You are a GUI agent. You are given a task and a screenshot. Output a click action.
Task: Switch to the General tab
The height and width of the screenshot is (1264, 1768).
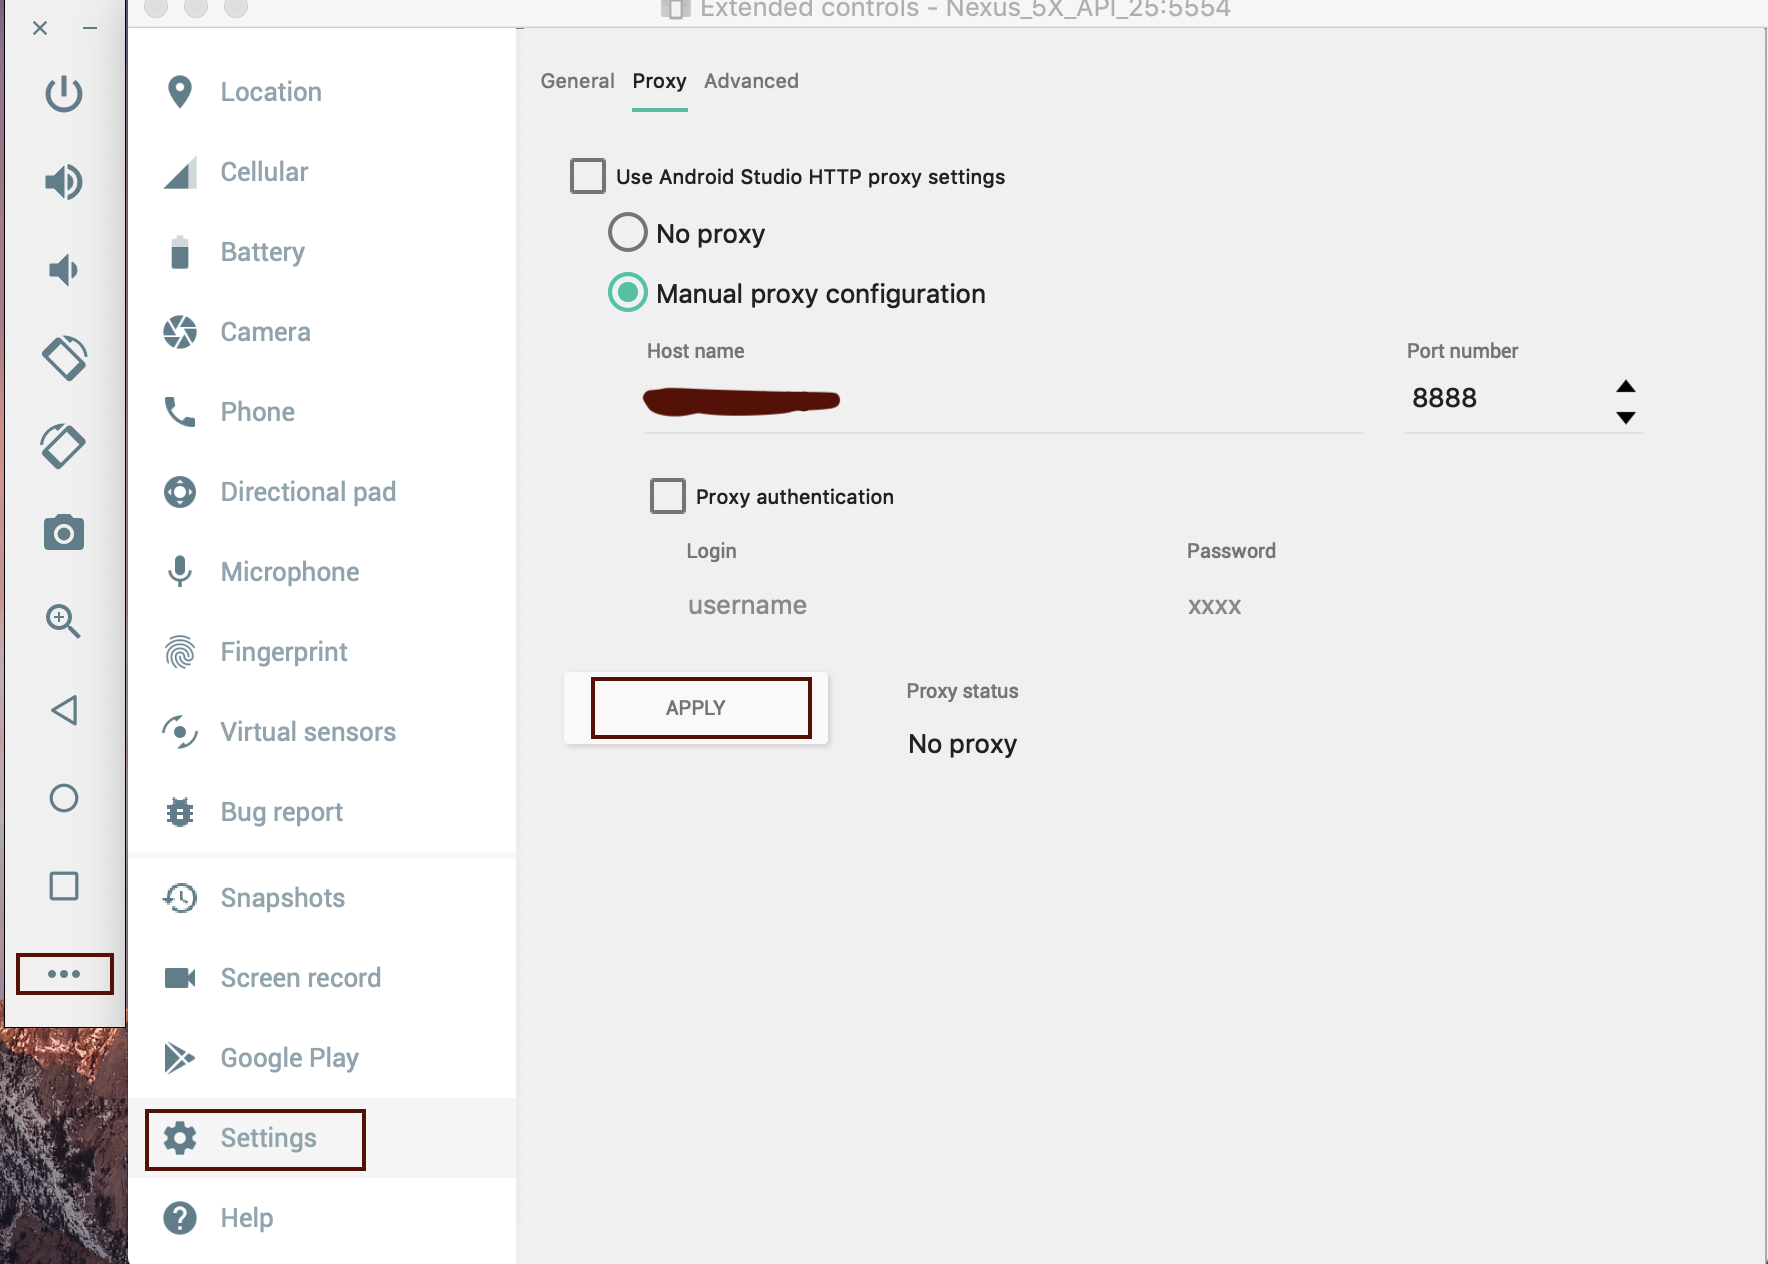[x=577, y=81]
